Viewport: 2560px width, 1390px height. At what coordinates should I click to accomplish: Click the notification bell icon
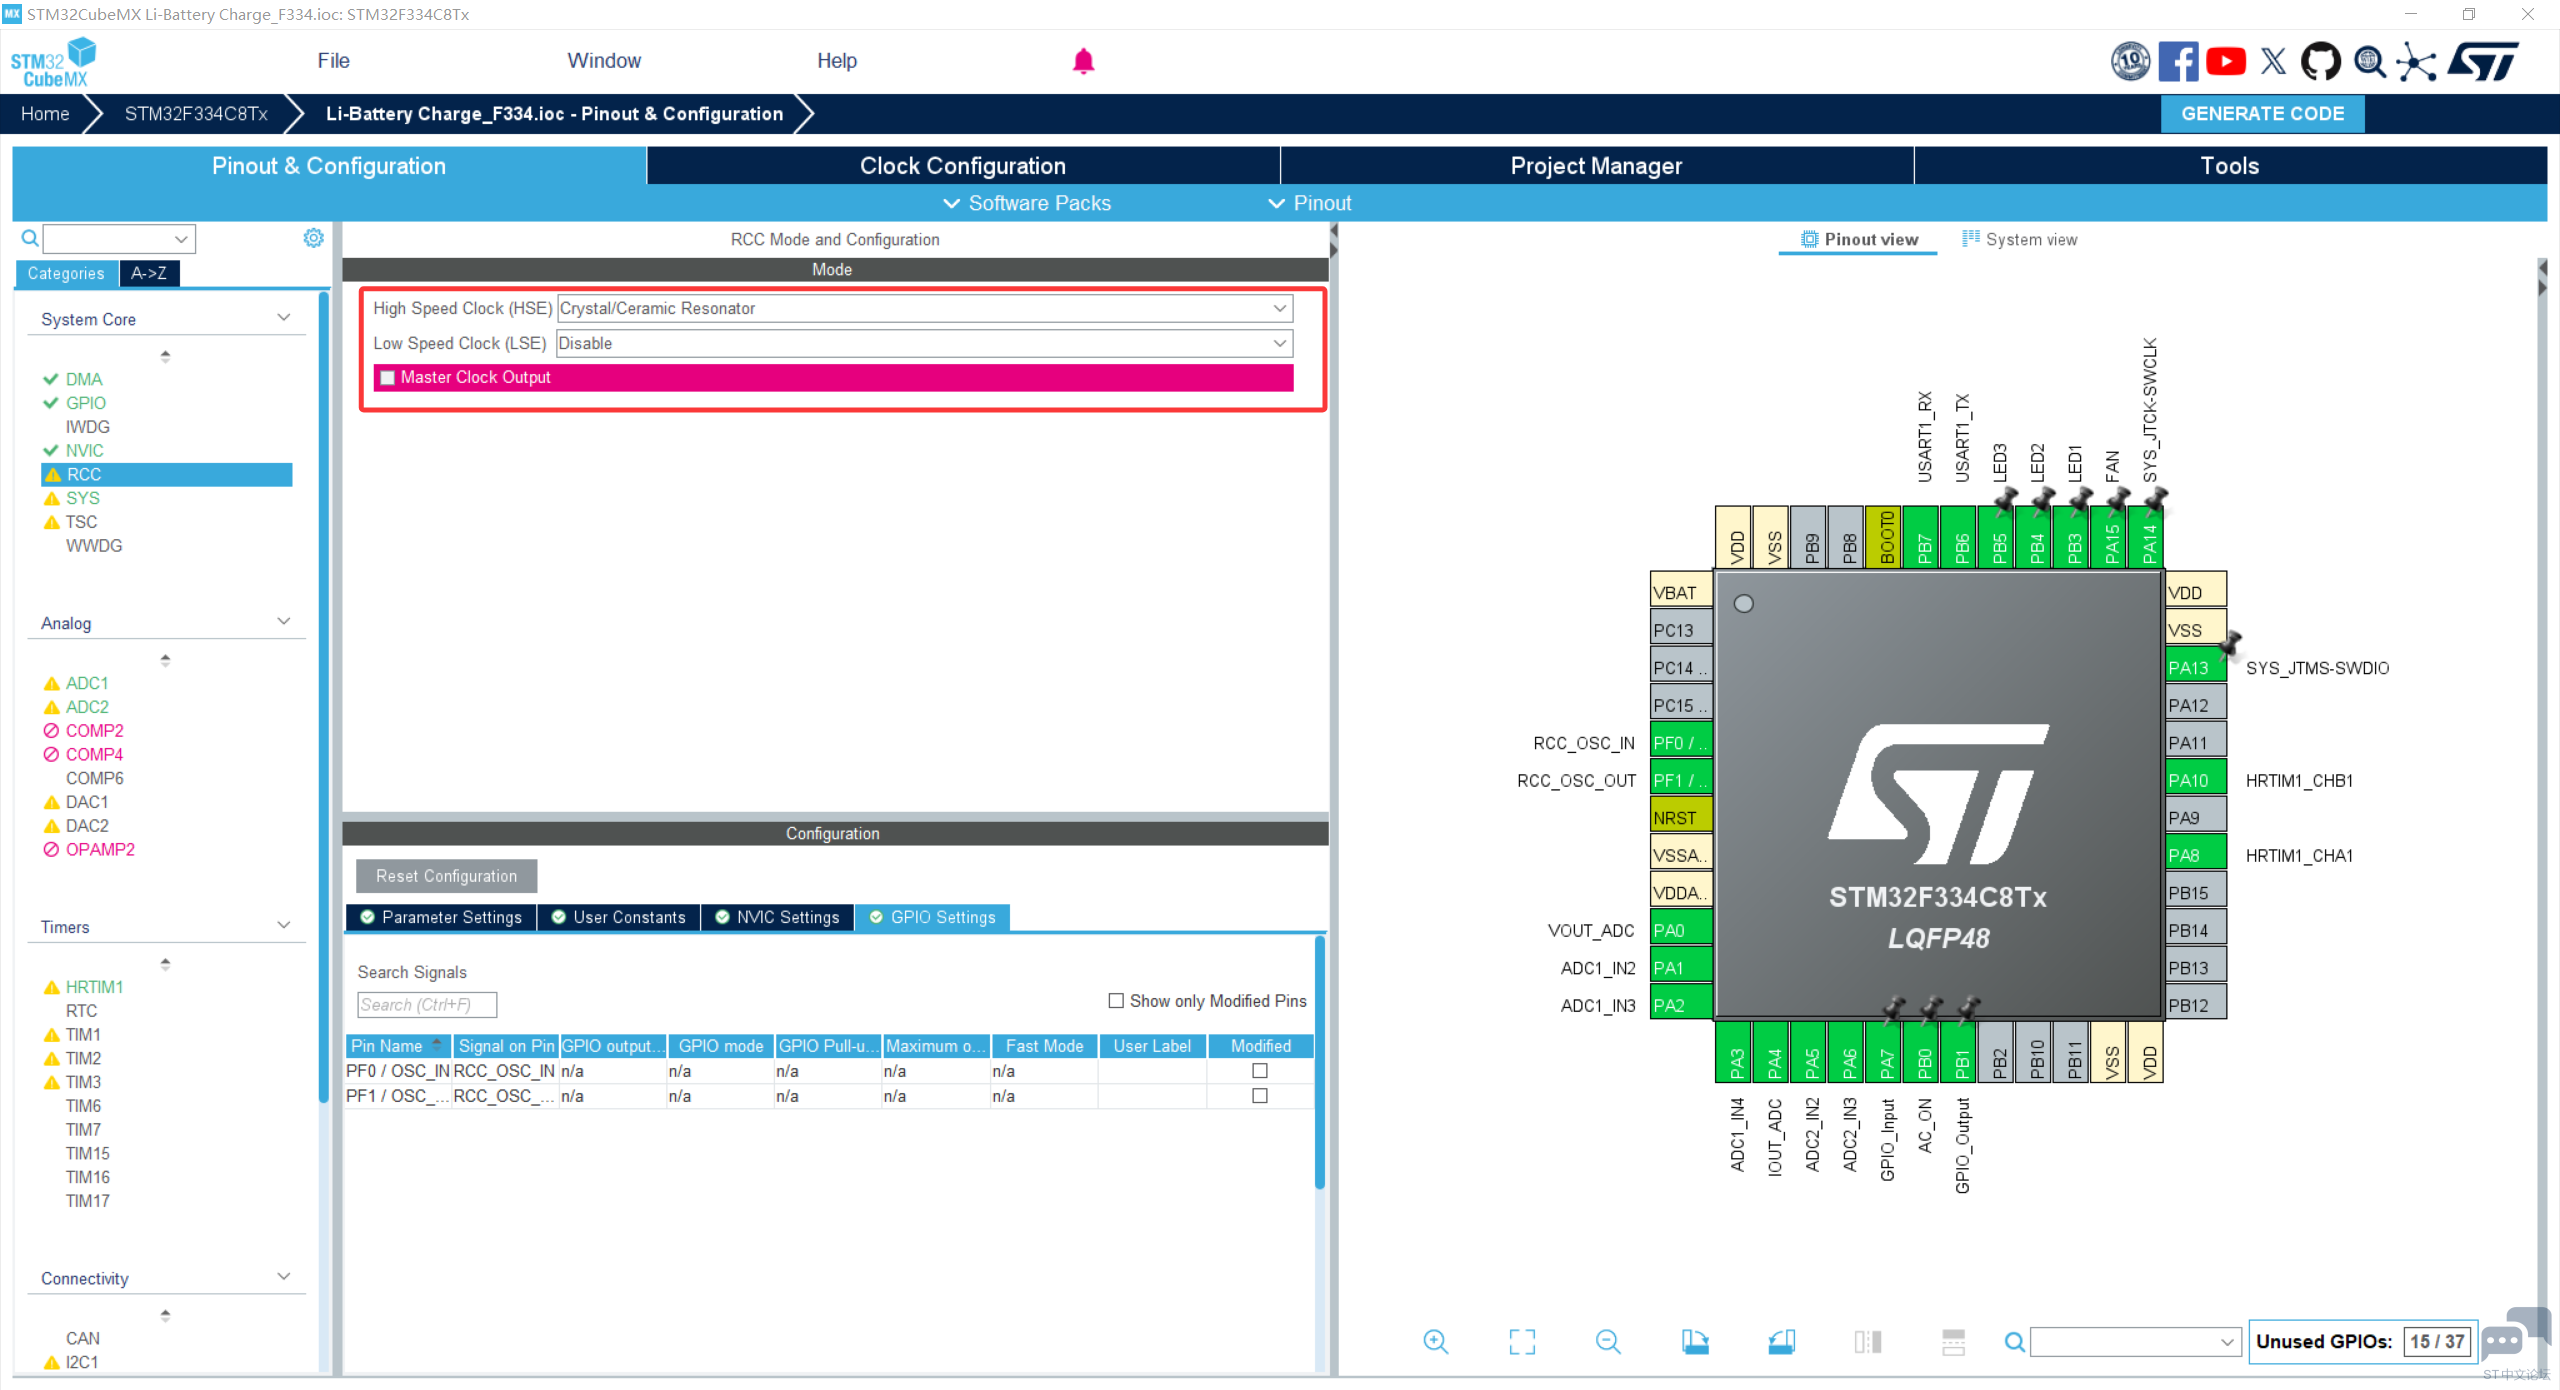tap(1083, 61)
